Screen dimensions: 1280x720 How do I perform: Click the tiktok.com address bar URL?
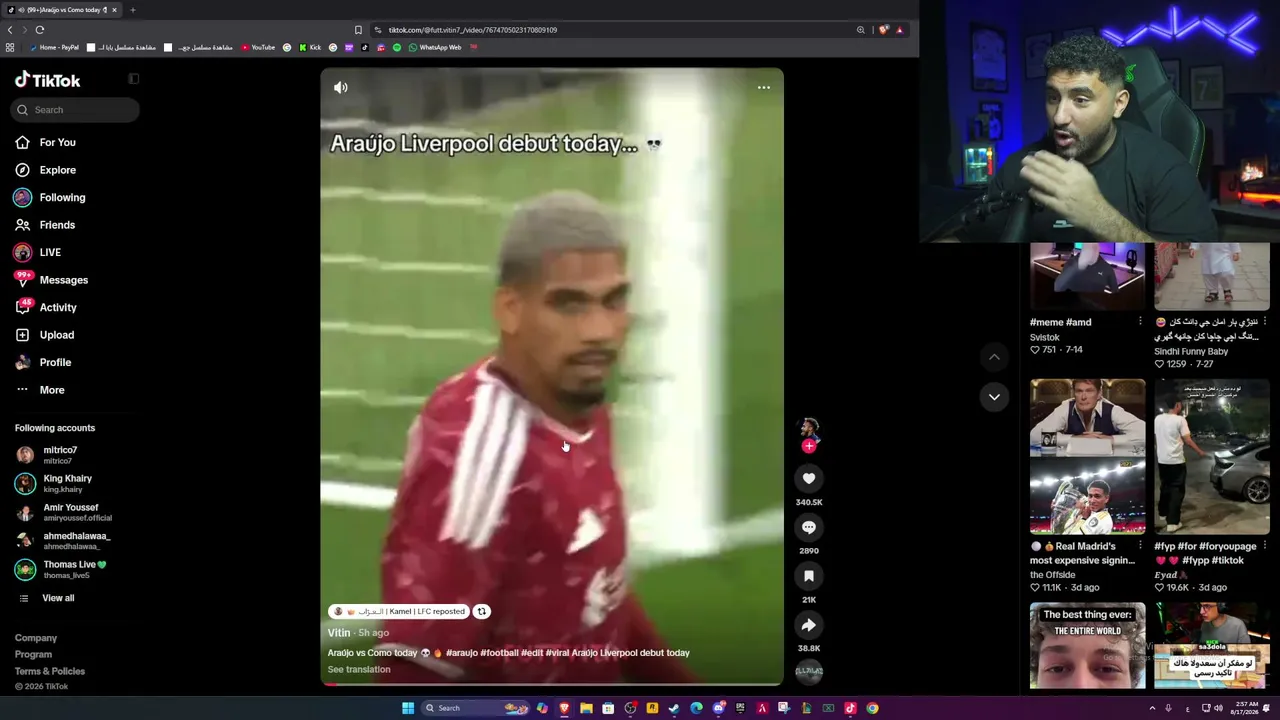click(472, 30)
